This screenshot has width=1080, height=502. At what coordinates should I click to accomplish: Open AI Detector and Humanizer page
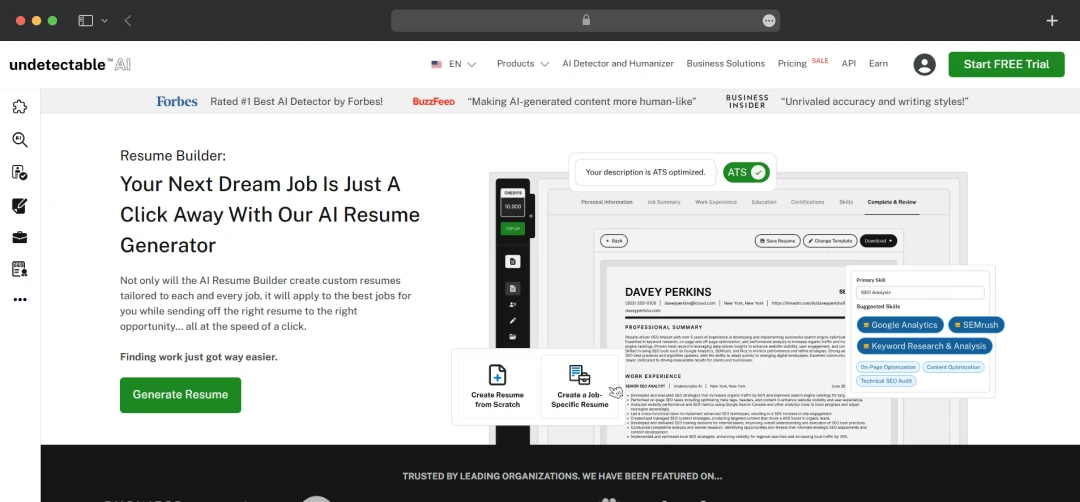618,63
